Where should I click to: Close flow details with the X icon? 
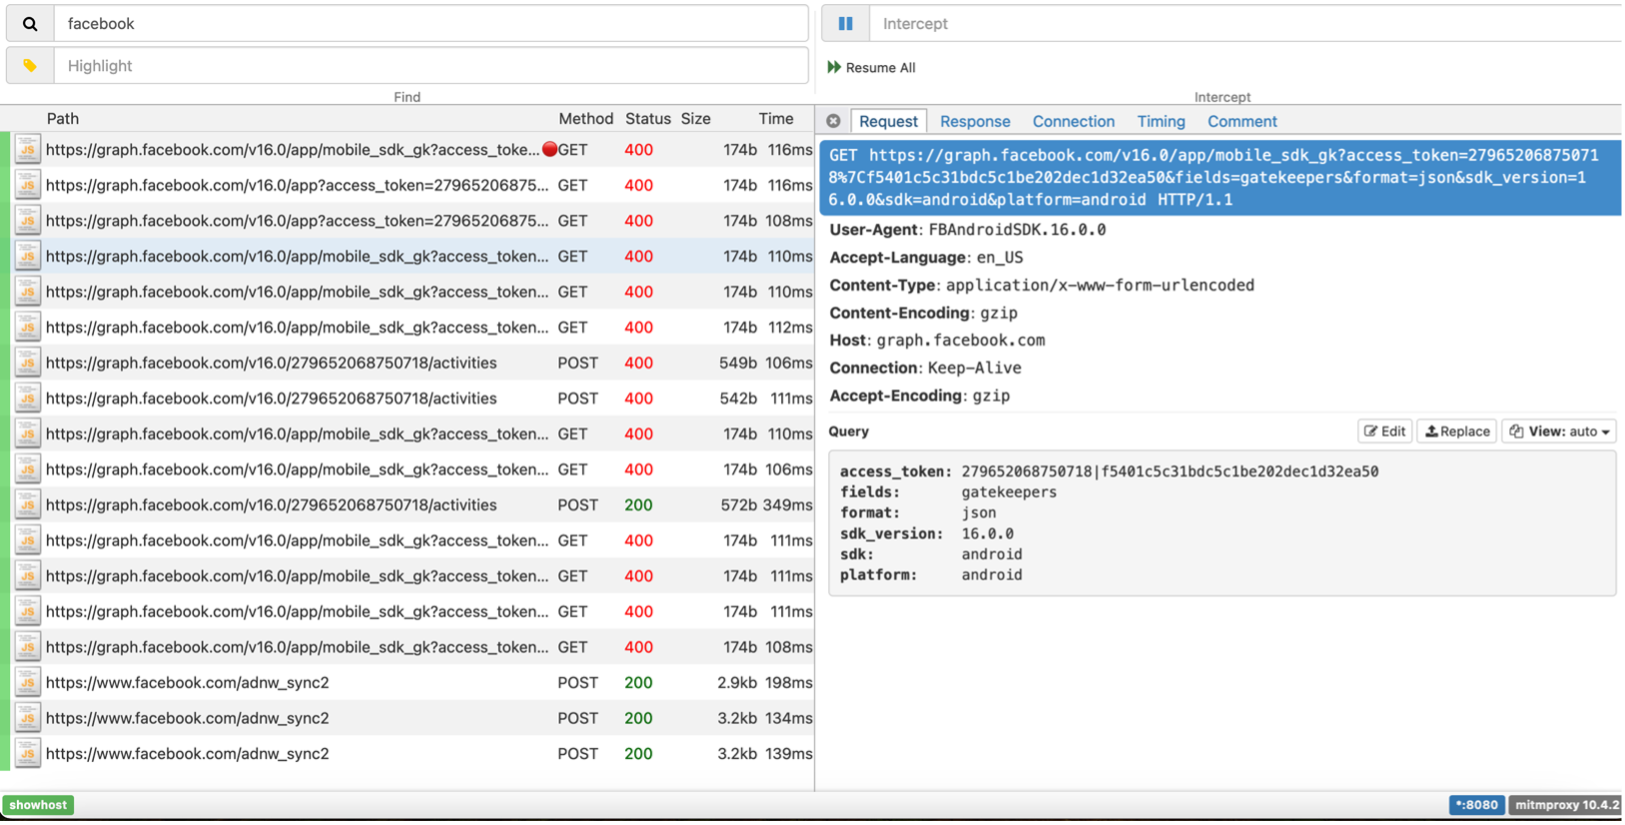[833, 121]
